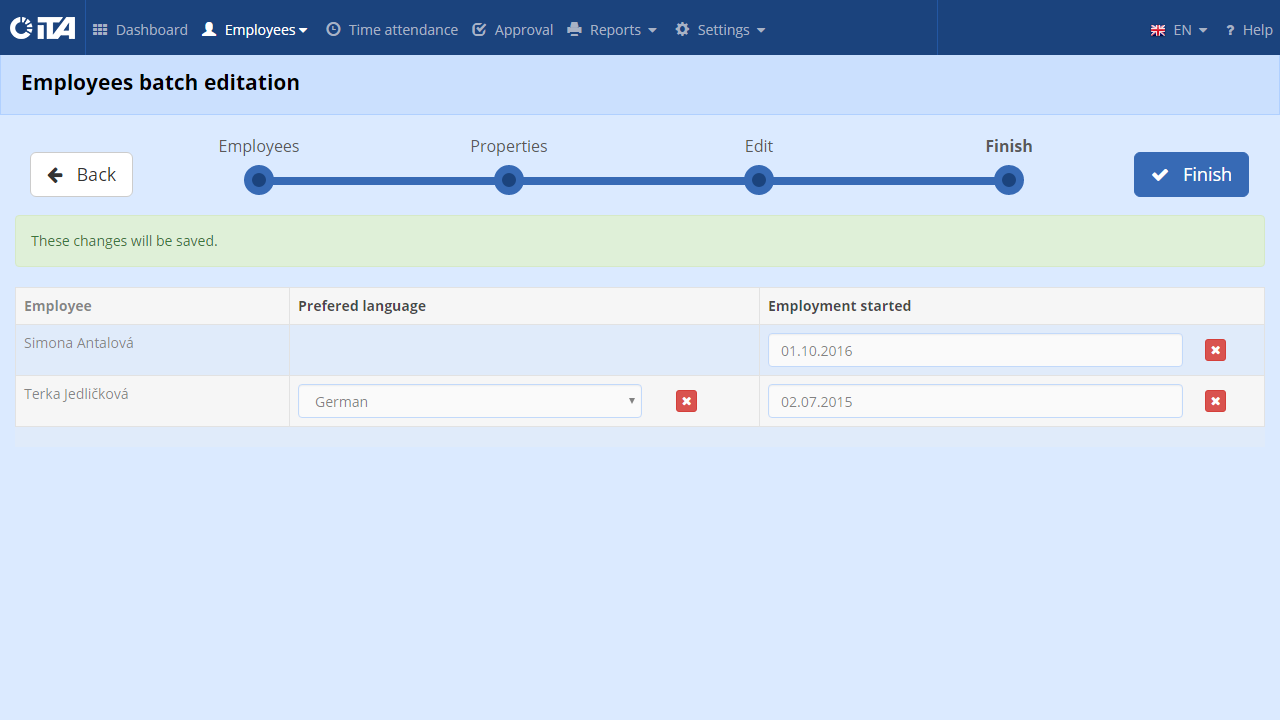Switch language via EN flag dropdown

1179,30
